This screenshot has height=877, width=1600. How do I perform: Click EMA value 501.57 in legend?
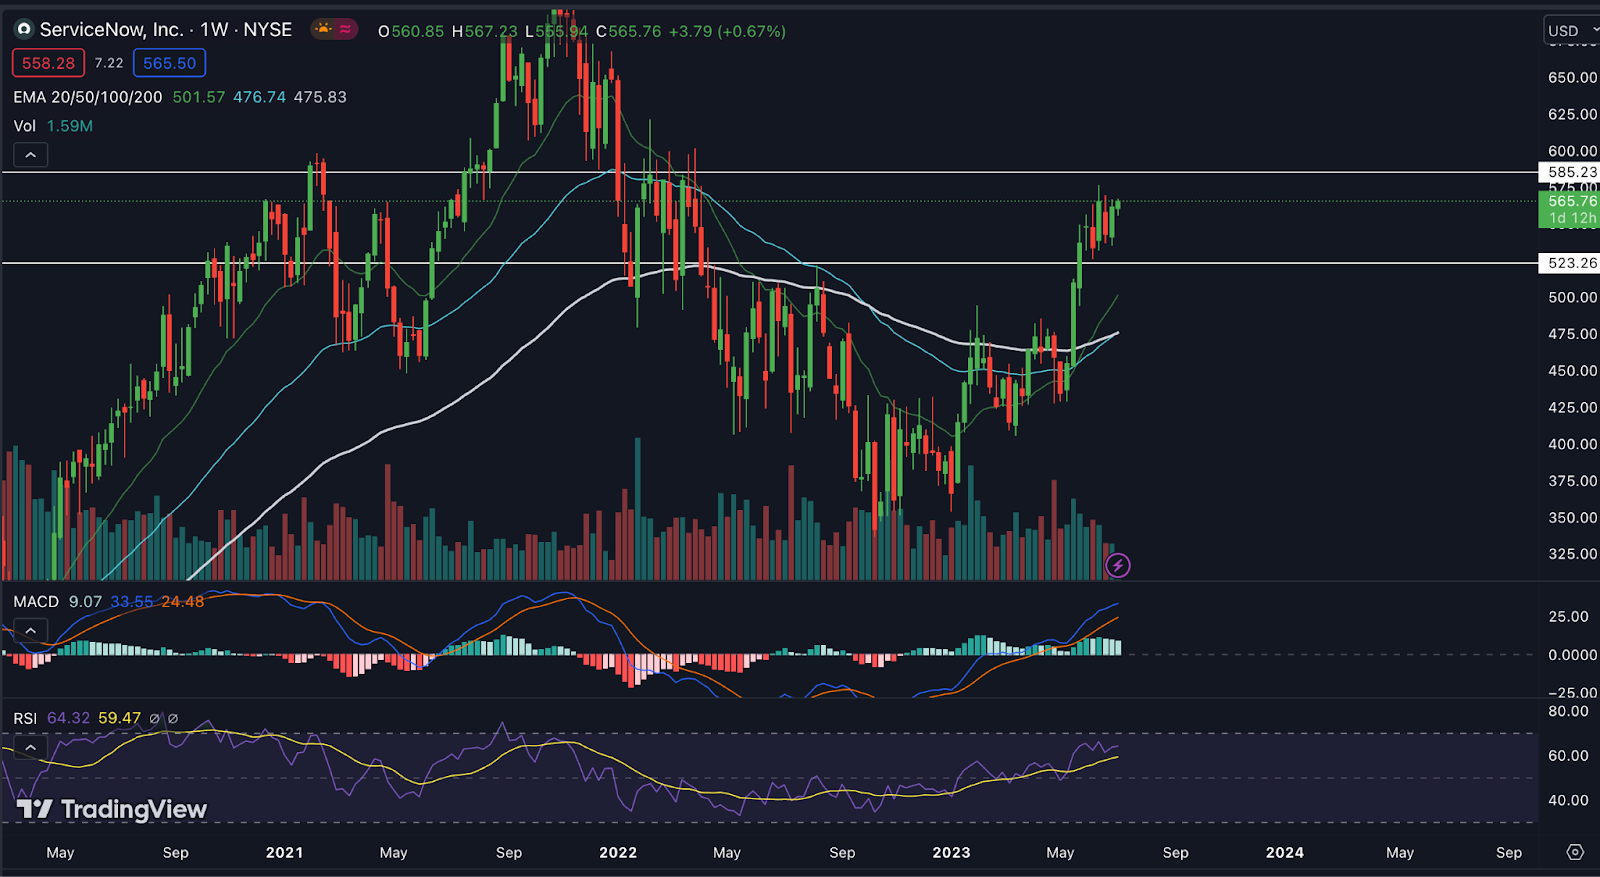199,97
